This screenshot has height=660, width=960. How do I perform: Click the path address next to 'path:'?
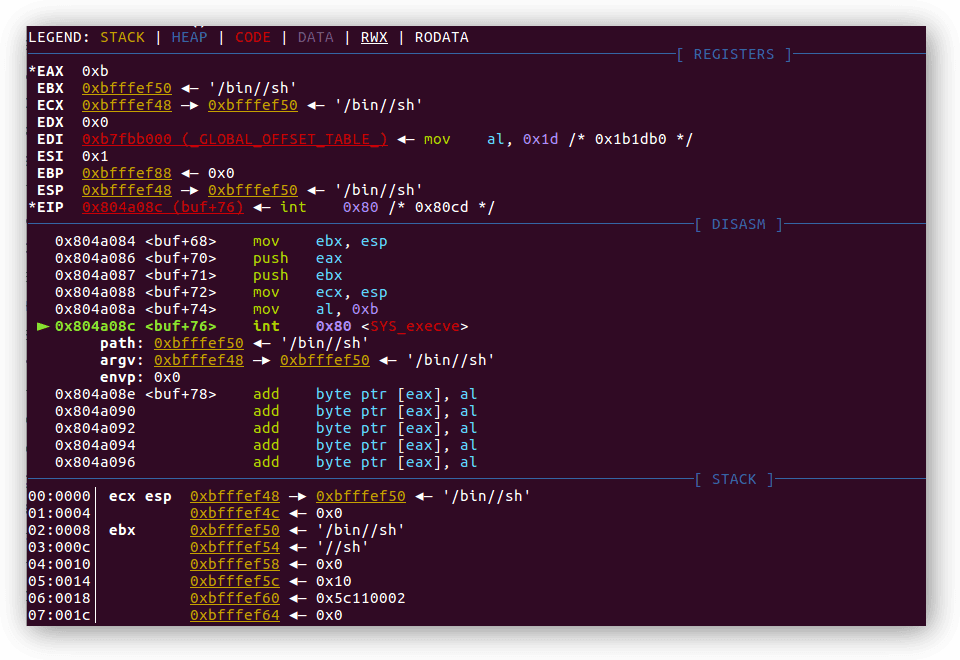[198, 344]
